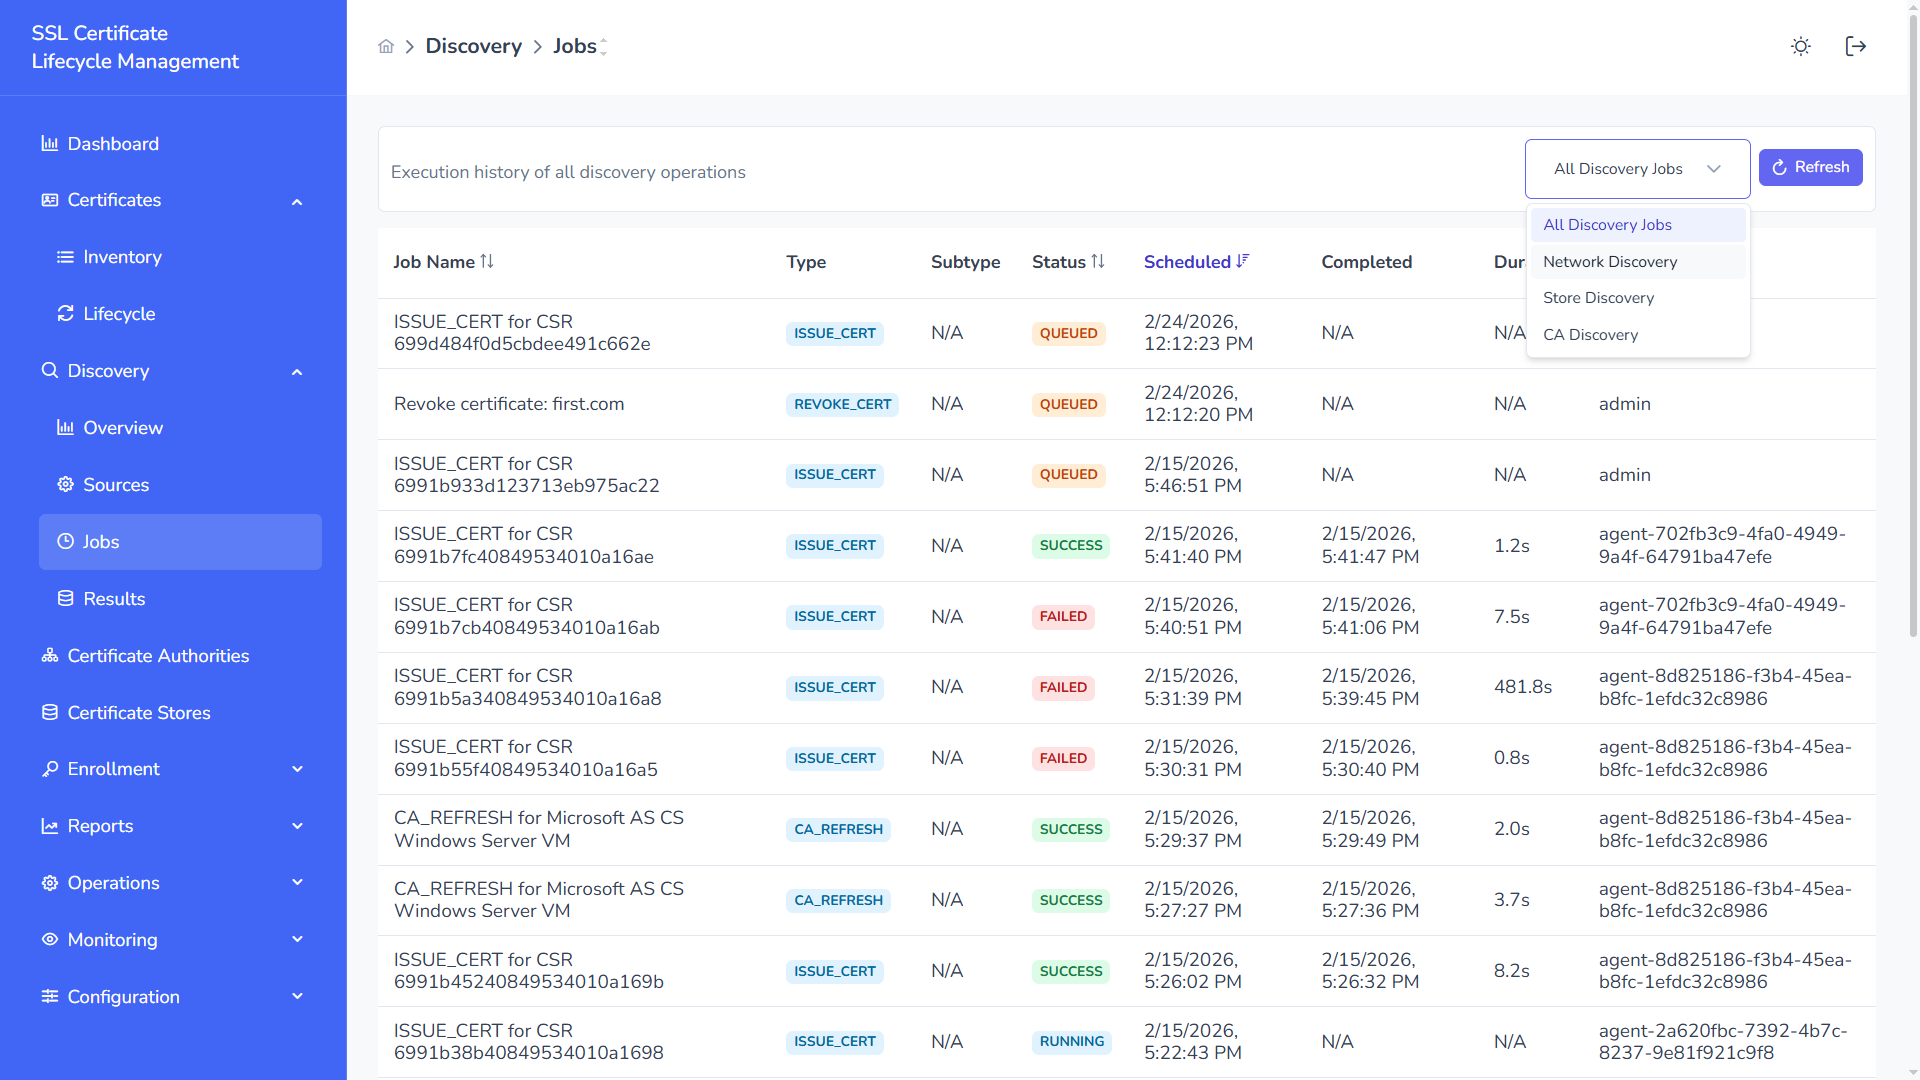The image size is (1920, 1080).
Task: Collapse the Discovery sidebar section
Action: 297,372
